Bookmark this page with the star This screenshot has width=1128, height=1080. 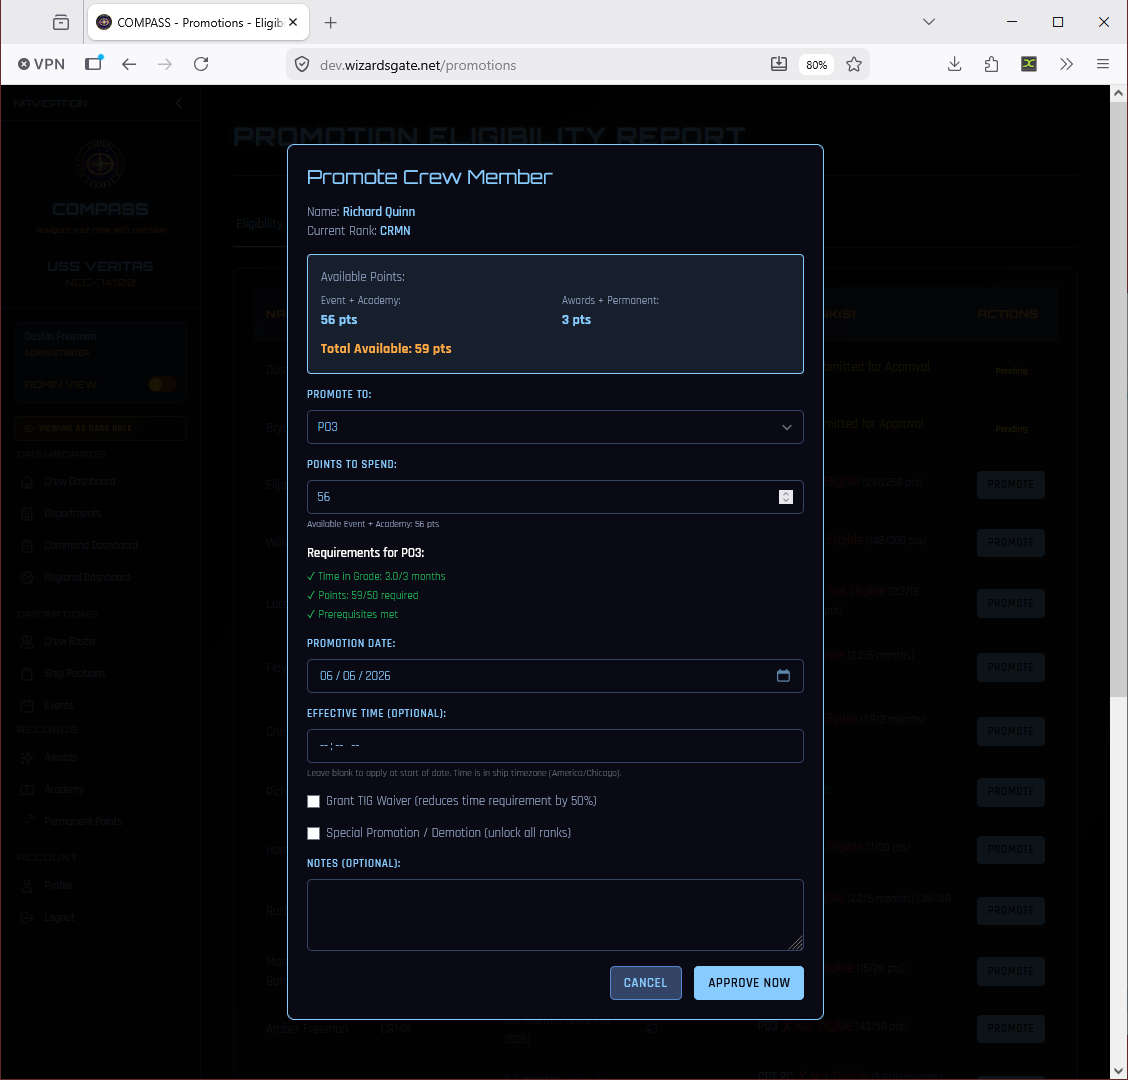pyautogui.click(x=854, y=65)
